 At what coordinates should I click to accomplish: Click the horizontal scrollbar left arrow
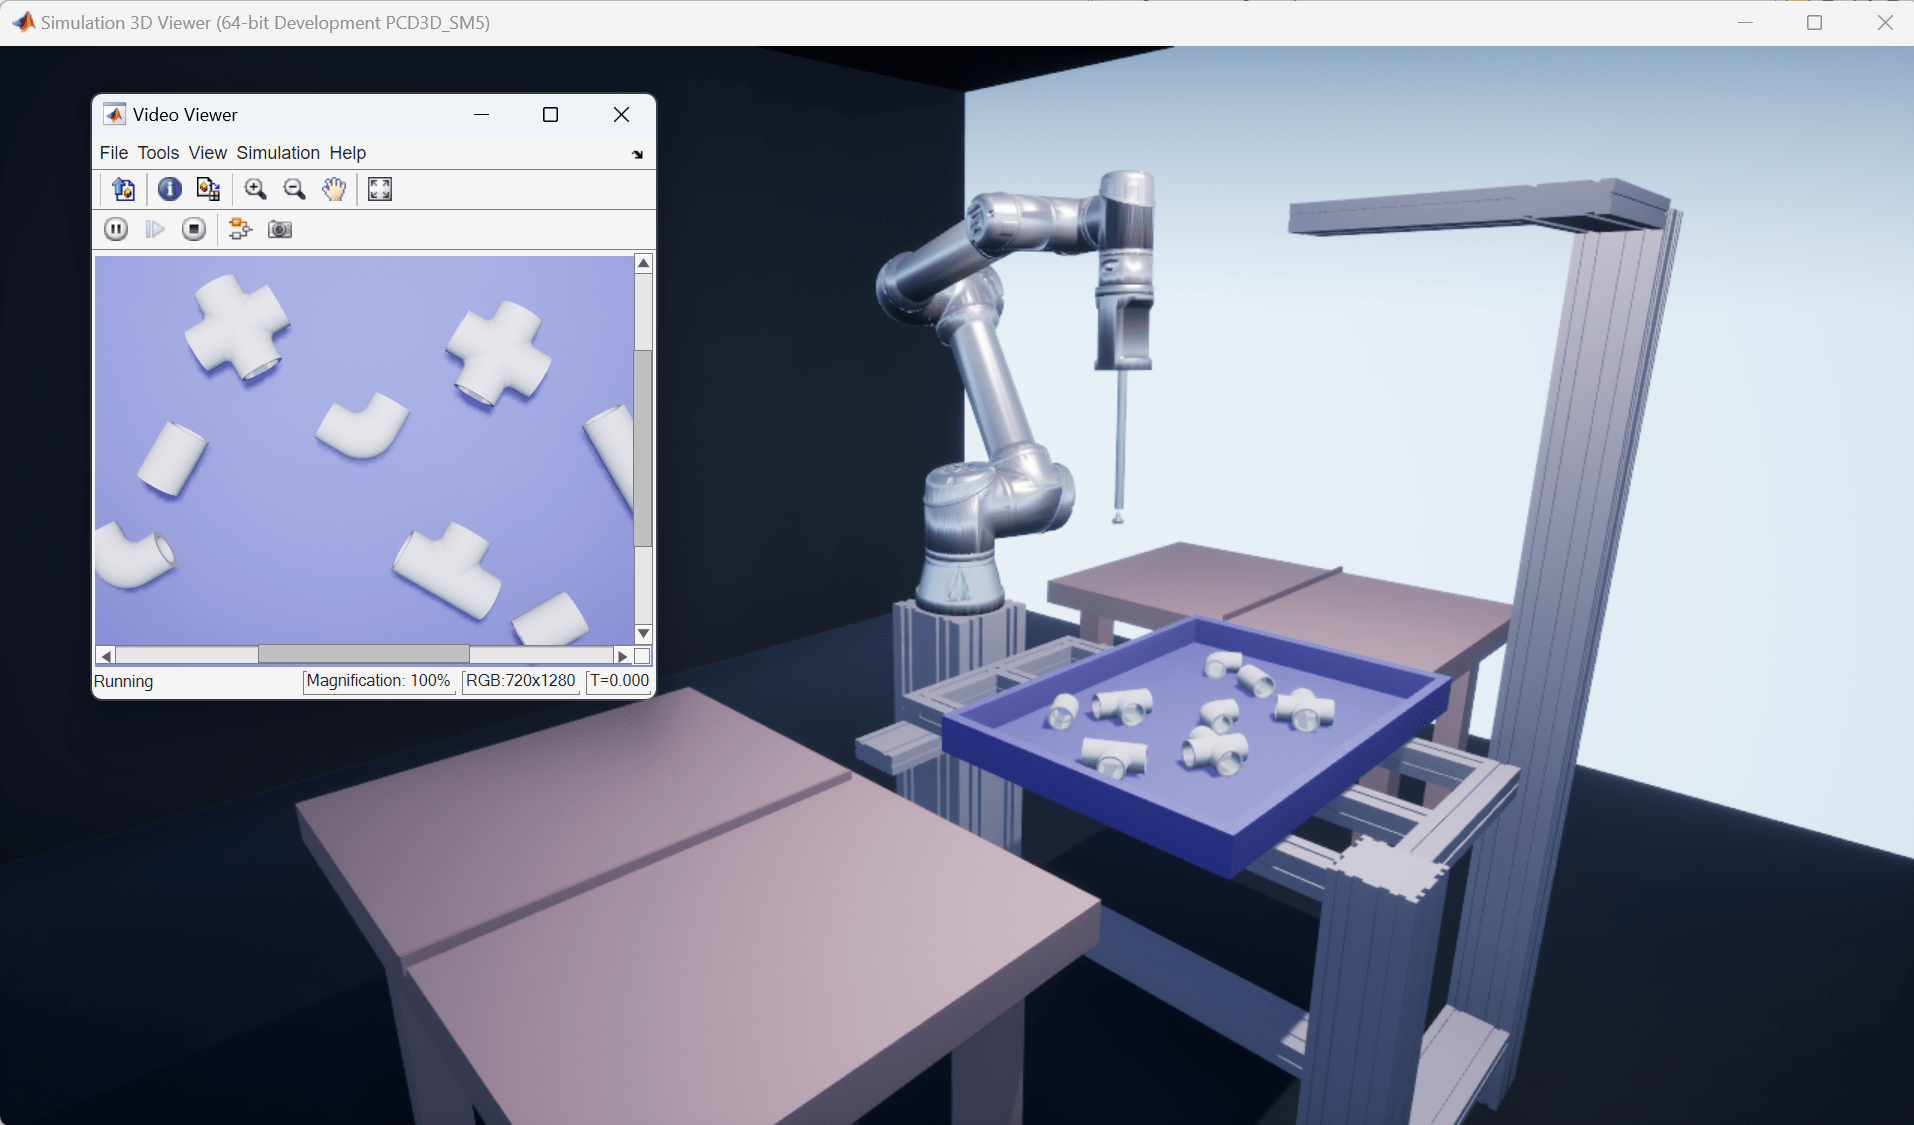[x=106, y=656]
